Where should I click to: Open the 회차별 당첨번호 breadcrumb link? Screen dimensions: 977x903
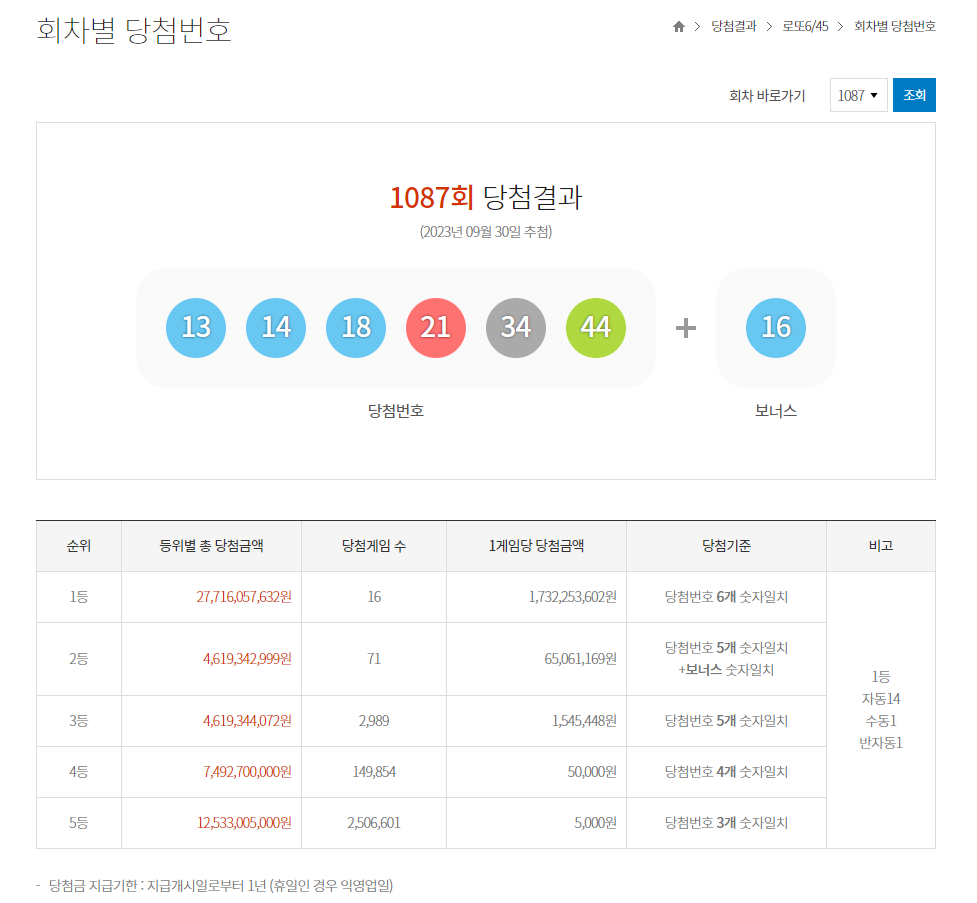(x=895, y=26)
